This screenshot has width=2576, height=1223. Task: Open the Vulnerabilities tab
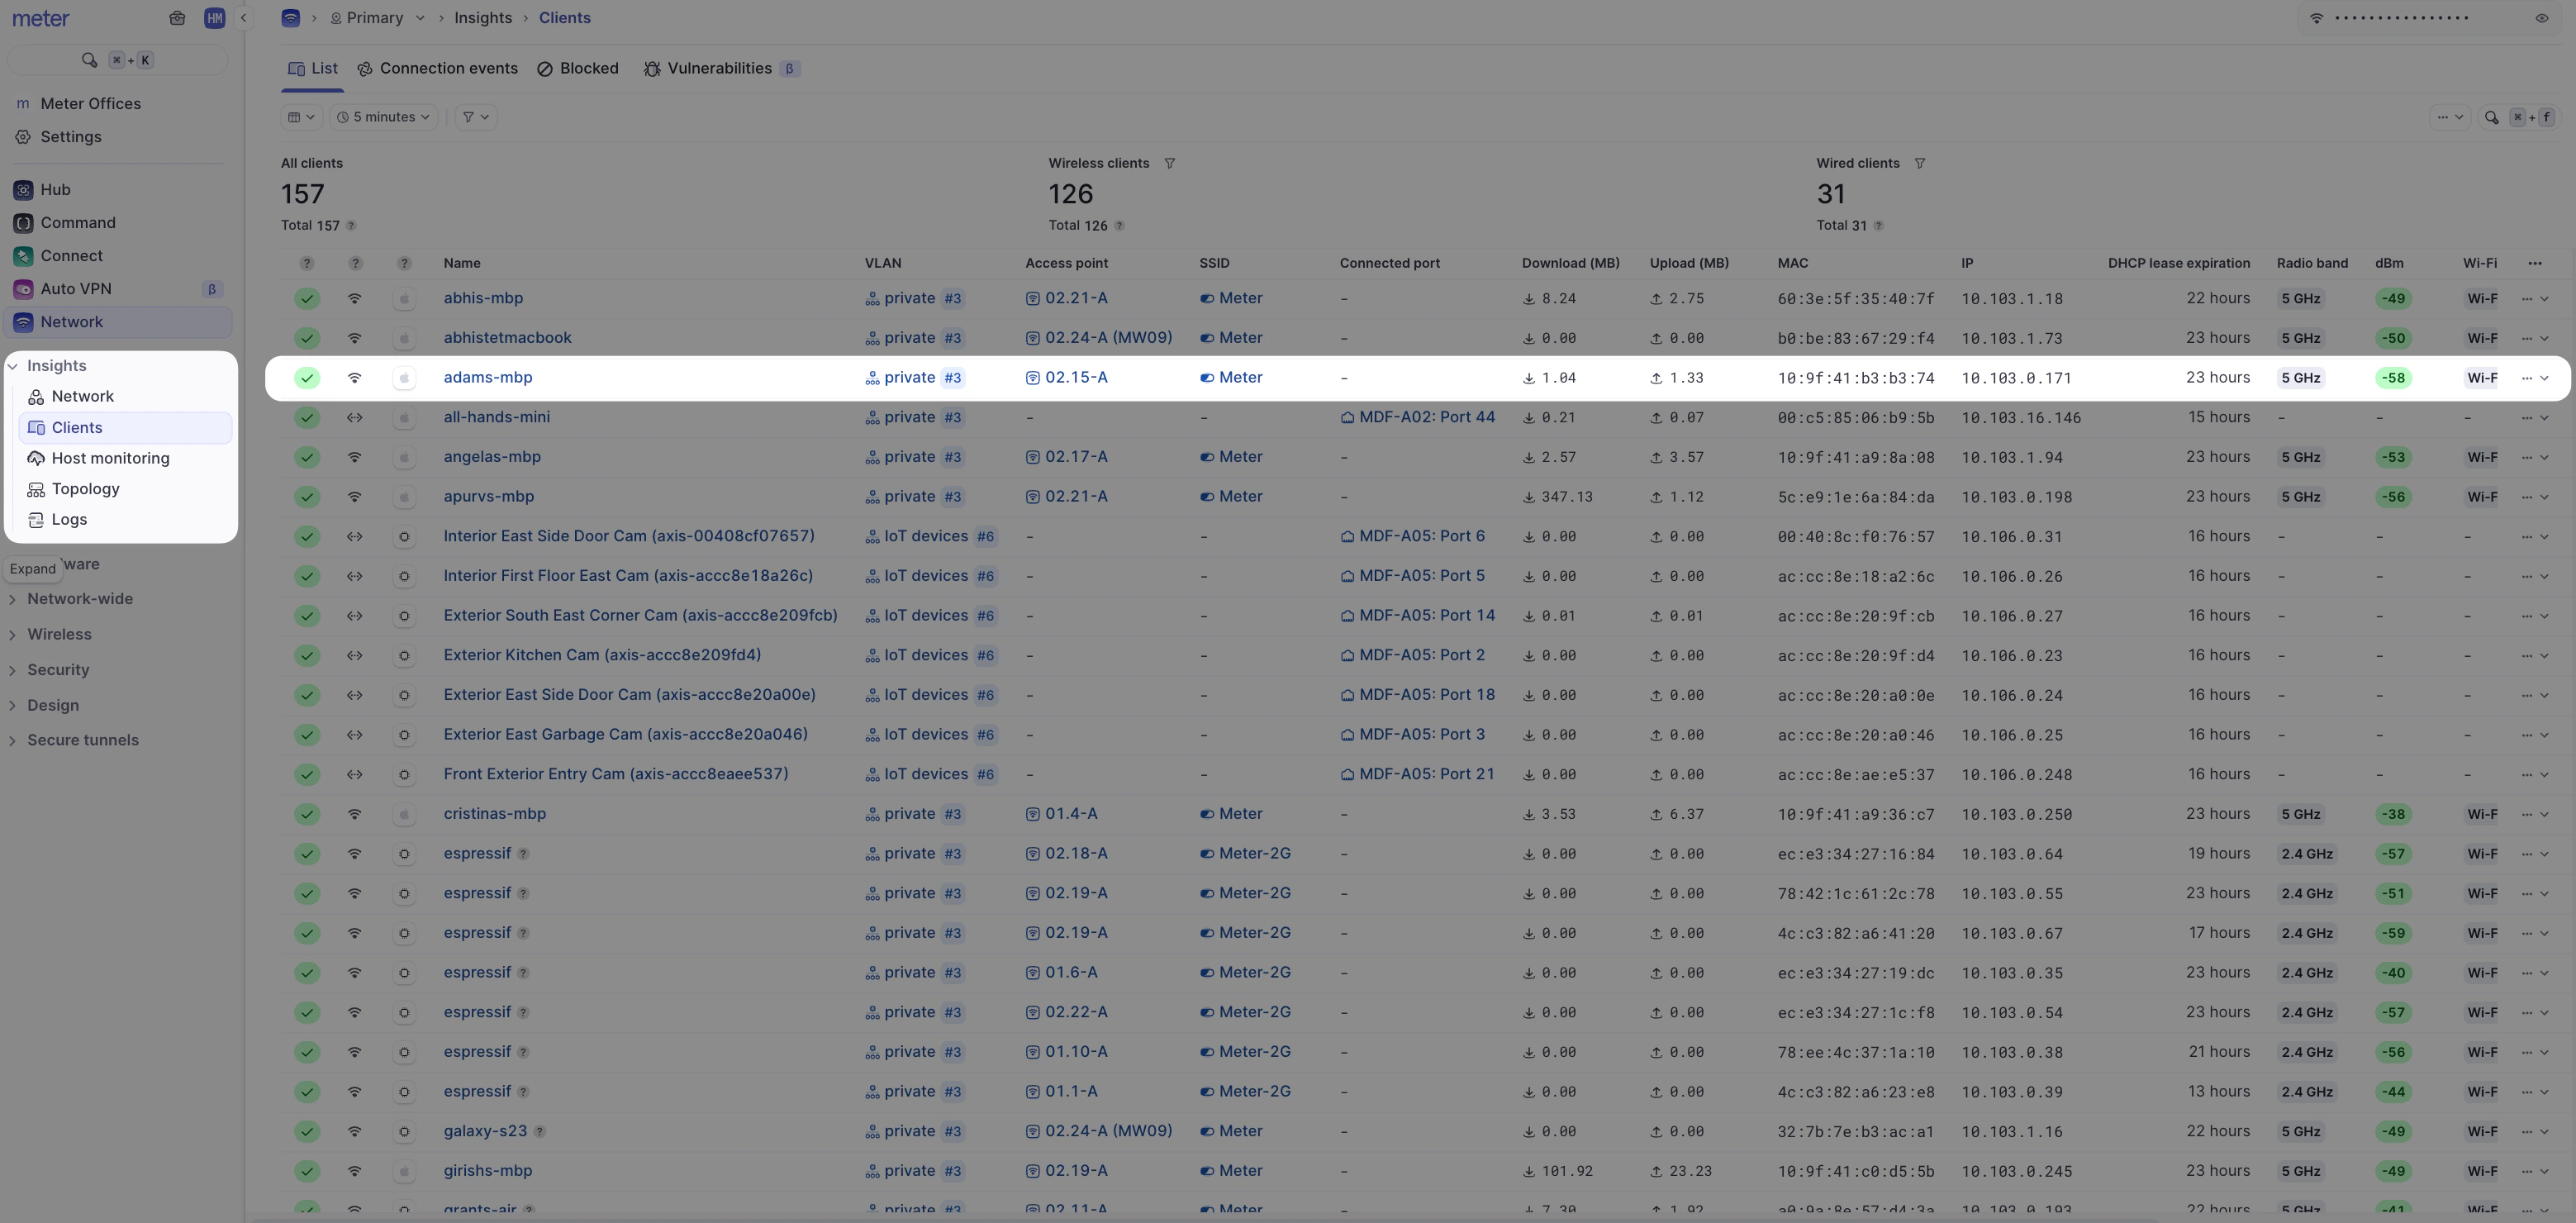point(722,68)
